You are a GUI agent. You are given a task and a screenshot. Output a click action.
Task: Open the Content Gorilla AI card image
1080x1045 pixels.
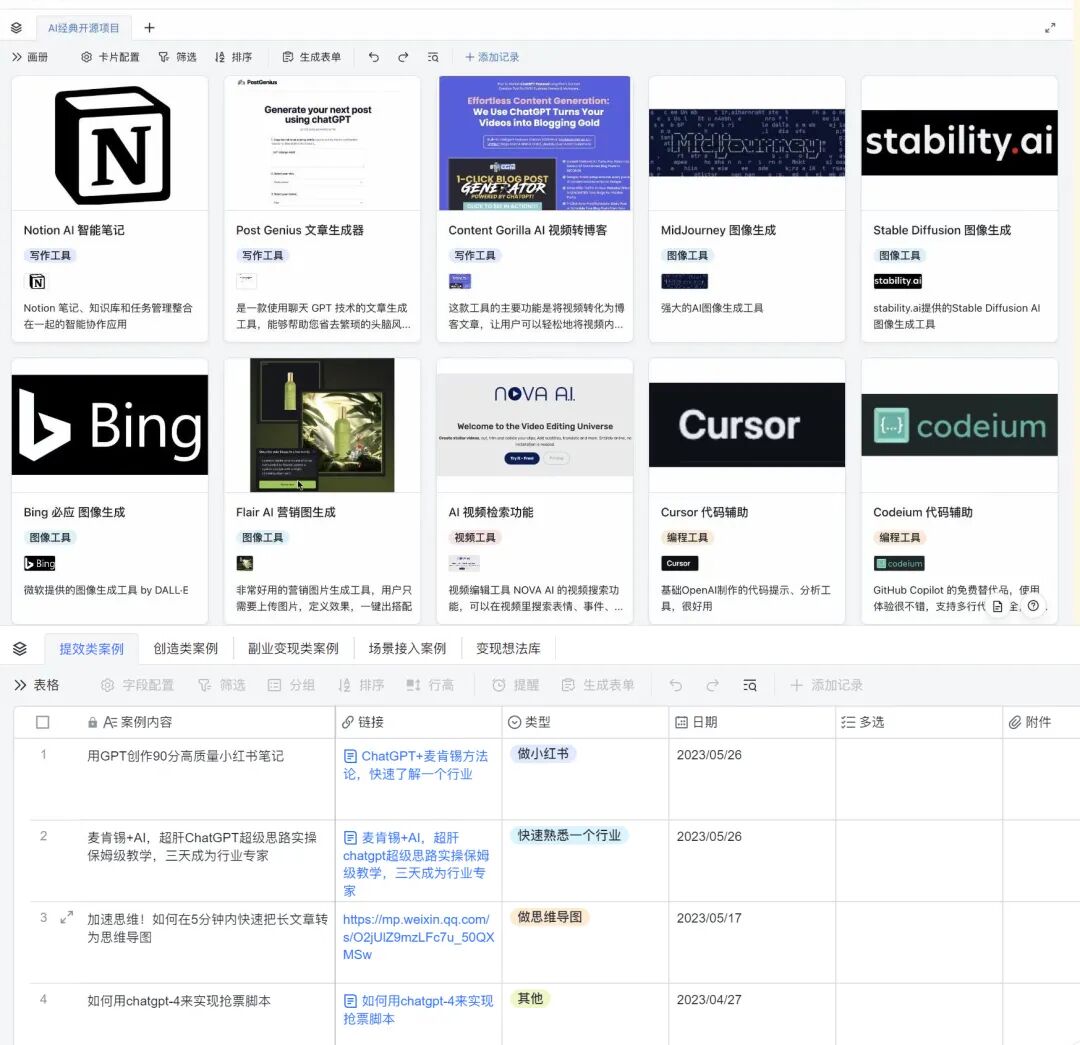(534, 143)
